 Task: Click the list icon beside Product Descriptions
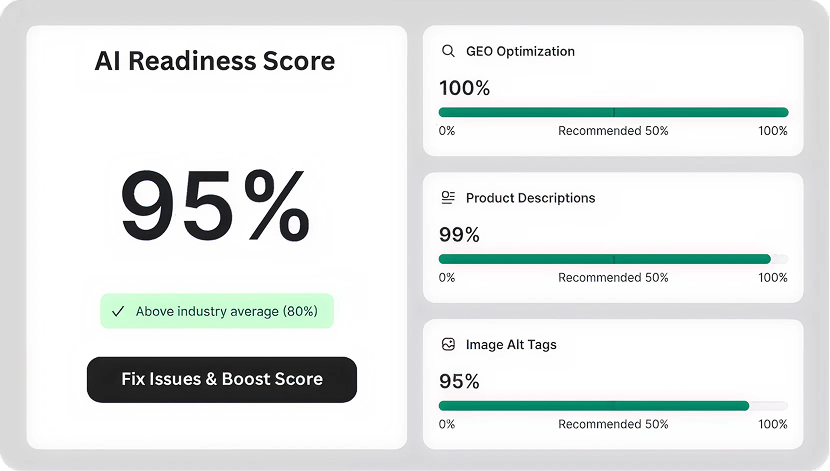[448, 198]
